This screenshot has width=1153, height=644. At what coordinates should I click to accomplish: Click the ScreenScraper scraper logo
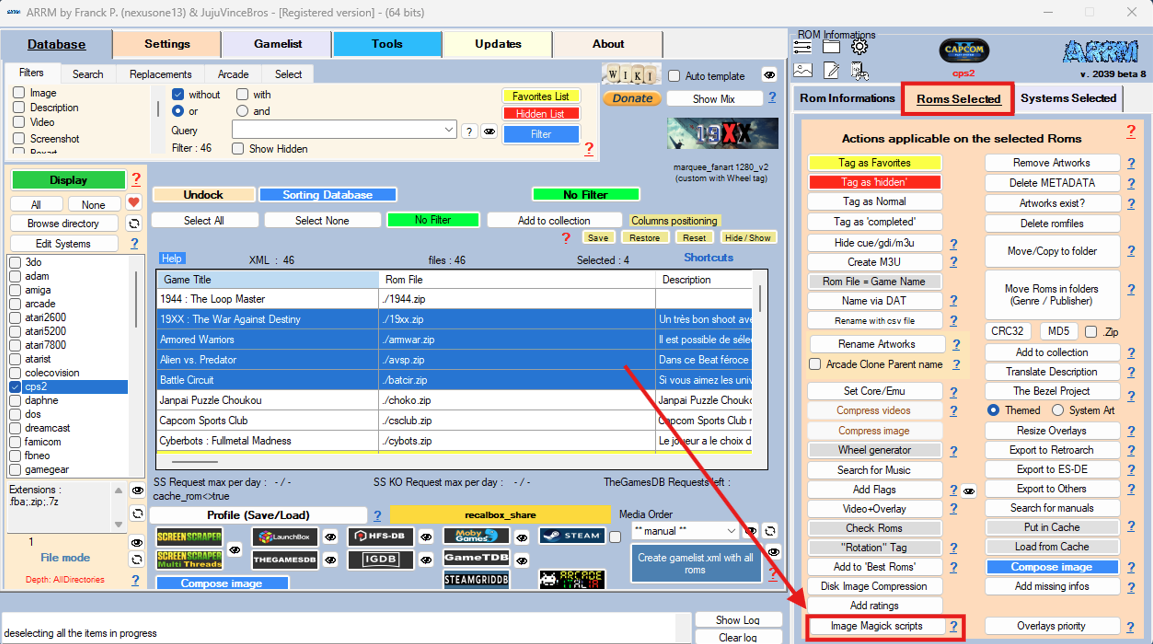coord(189,537)
